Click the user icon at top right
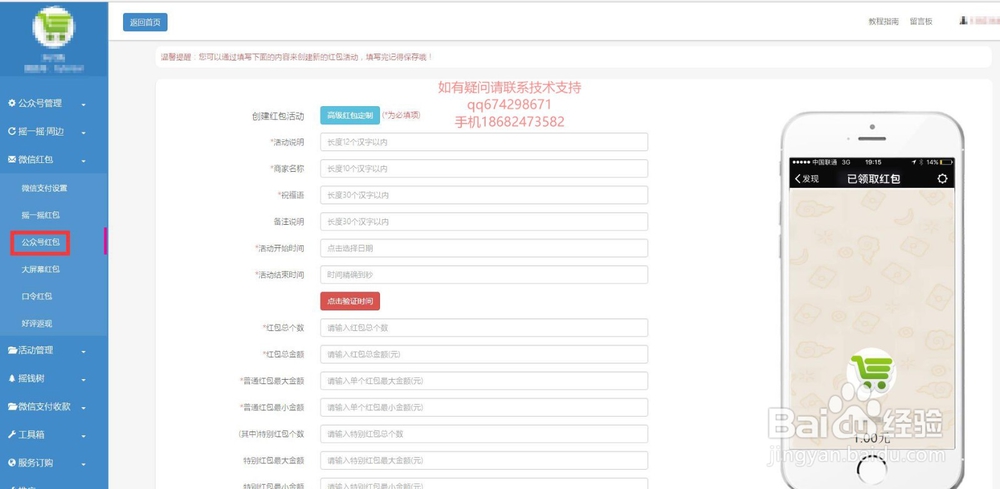Screen dimensions: 1000x489 pyautogui.click(x=963, y=21)
